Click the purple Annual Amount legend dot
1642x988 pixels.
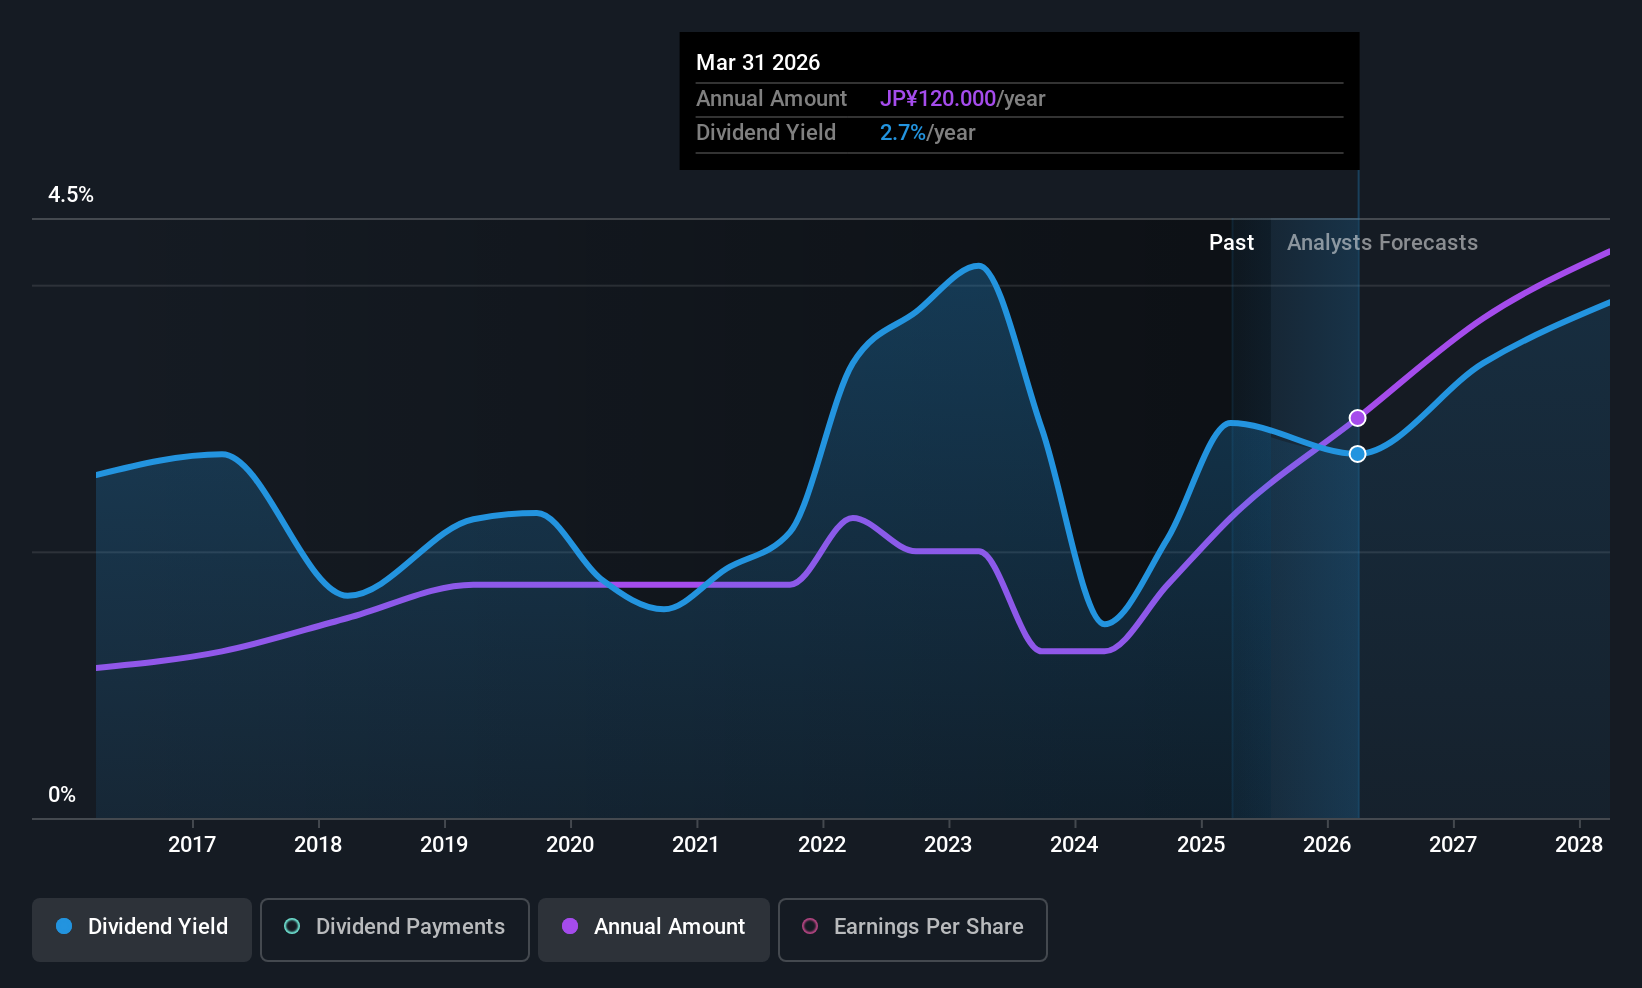click(x=570, y=926)
